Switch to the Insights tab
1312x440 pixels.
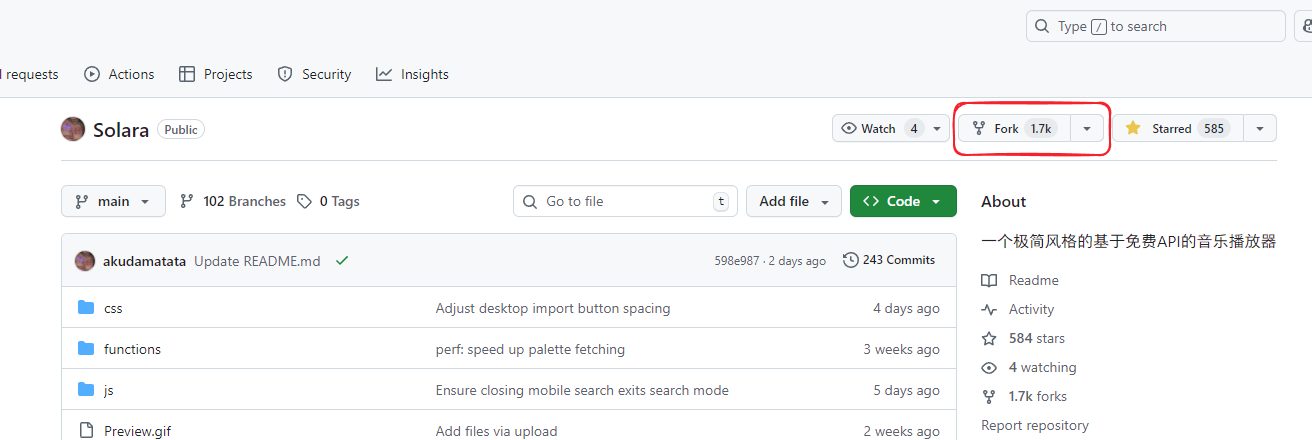[x=412, y=74]
